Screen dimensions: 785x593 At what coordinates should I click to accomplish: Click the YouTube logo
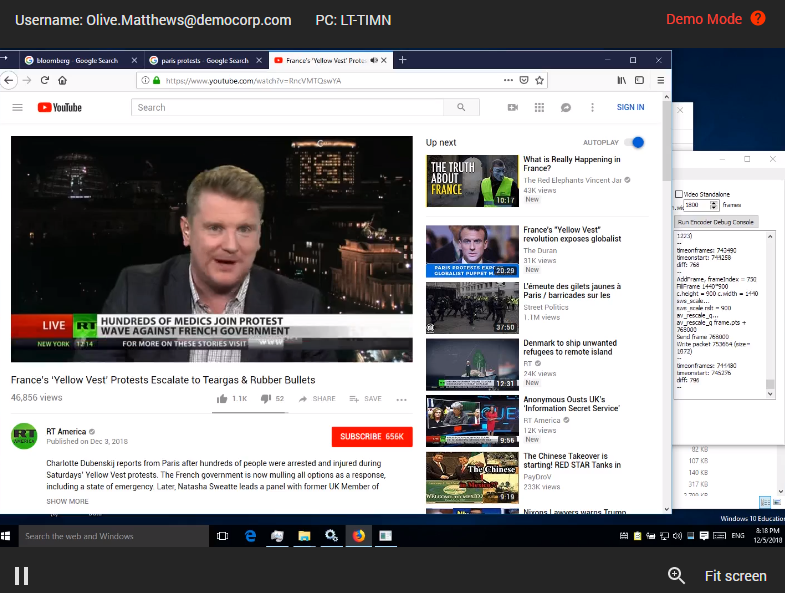pyautogui.click(x=60, y=107)
